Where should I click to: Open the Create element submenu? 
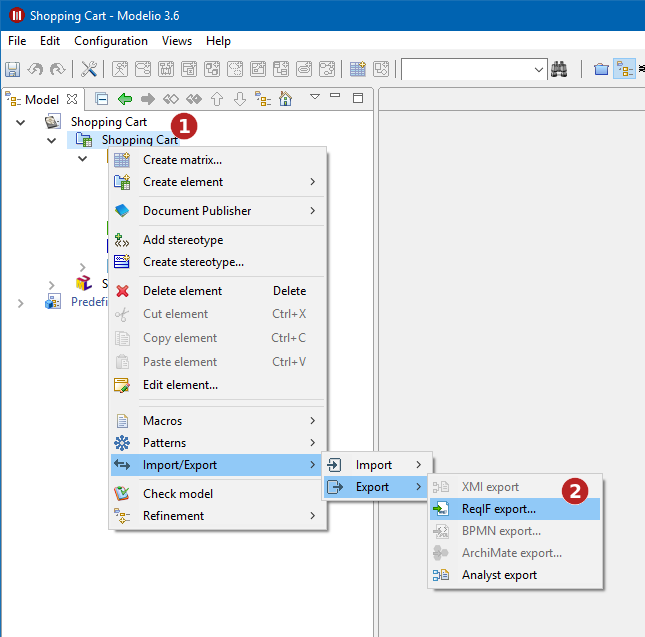pos(218,182)
